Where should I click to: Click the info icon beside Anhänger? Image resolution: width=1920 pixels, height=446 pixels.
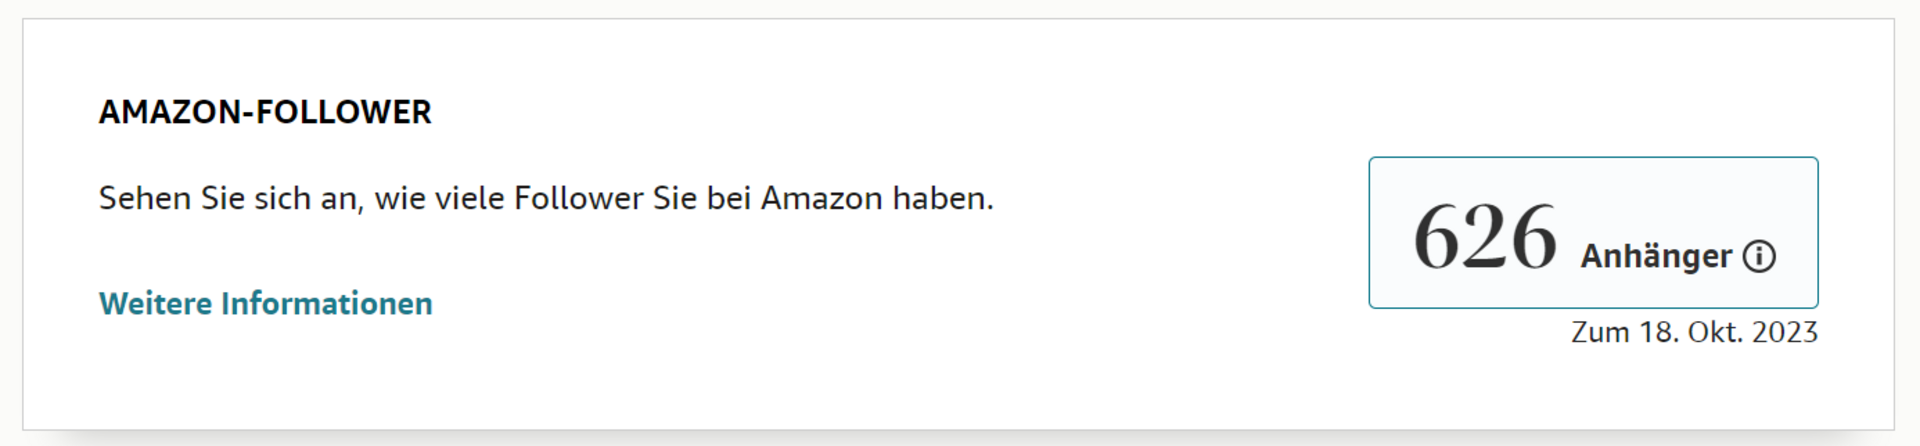[1759, 257]
